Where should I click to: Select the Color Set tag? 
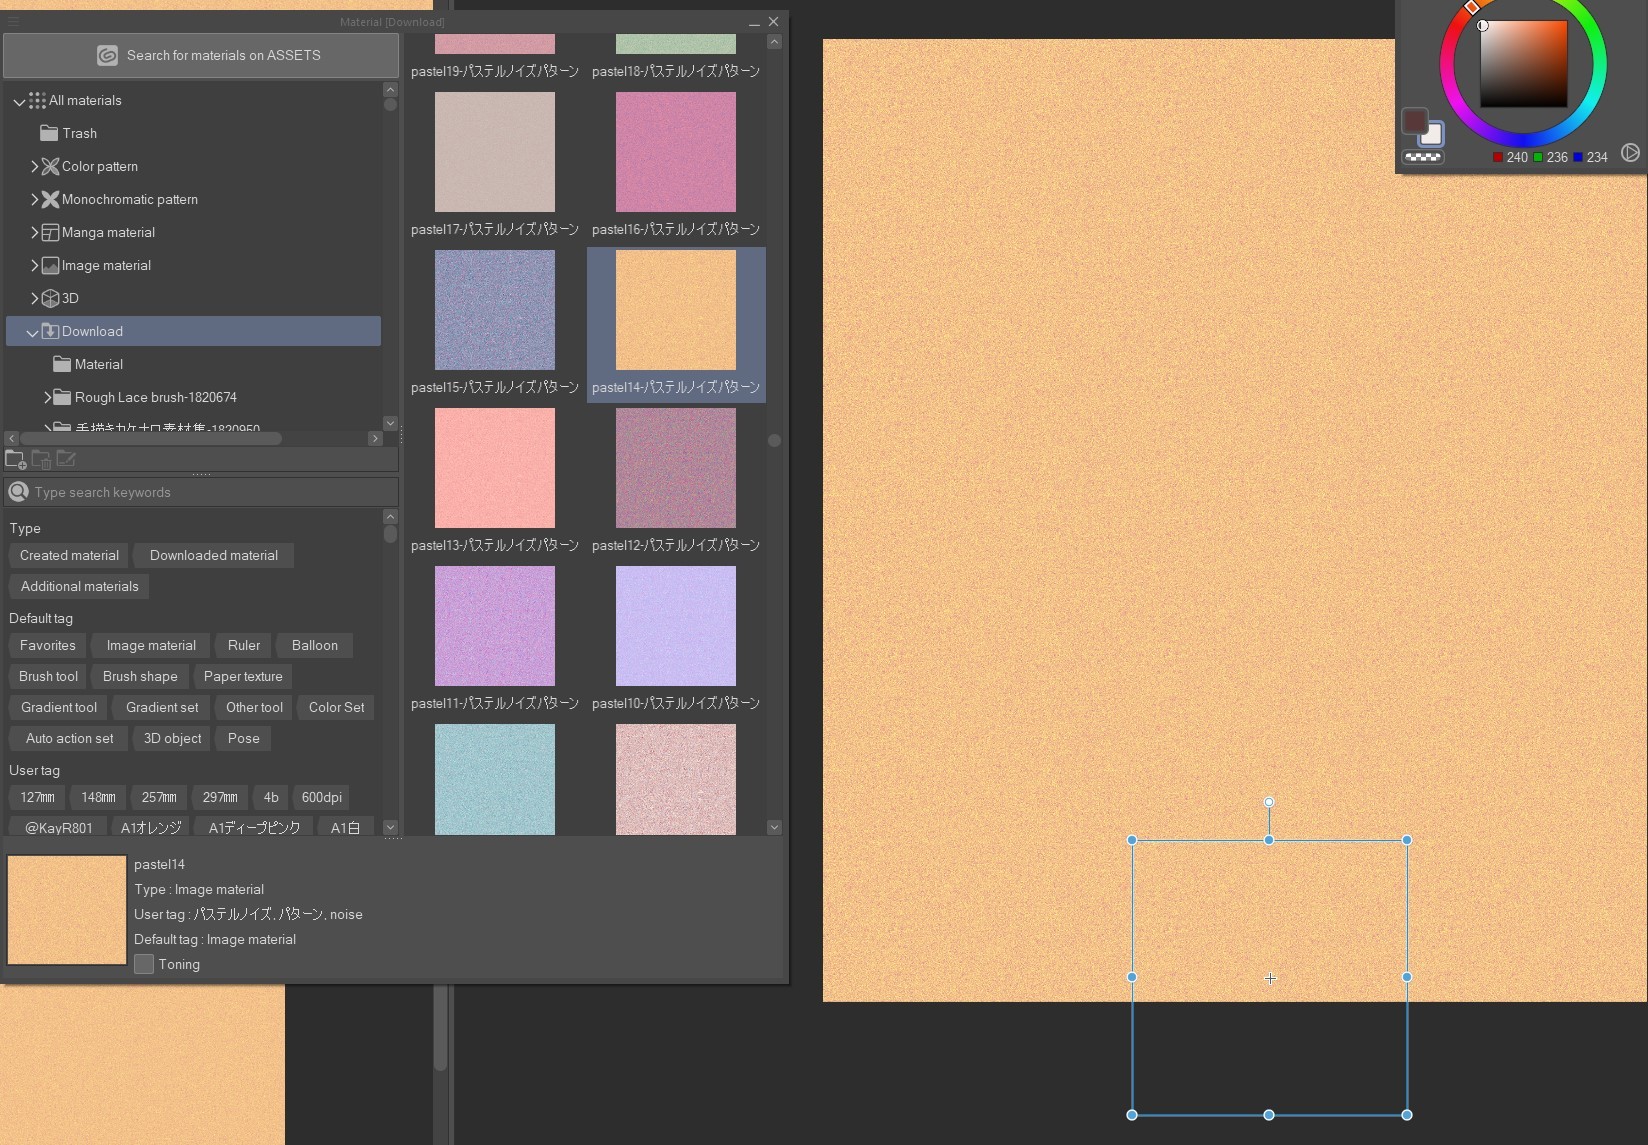pyautogui.click(x=337, y=708)
